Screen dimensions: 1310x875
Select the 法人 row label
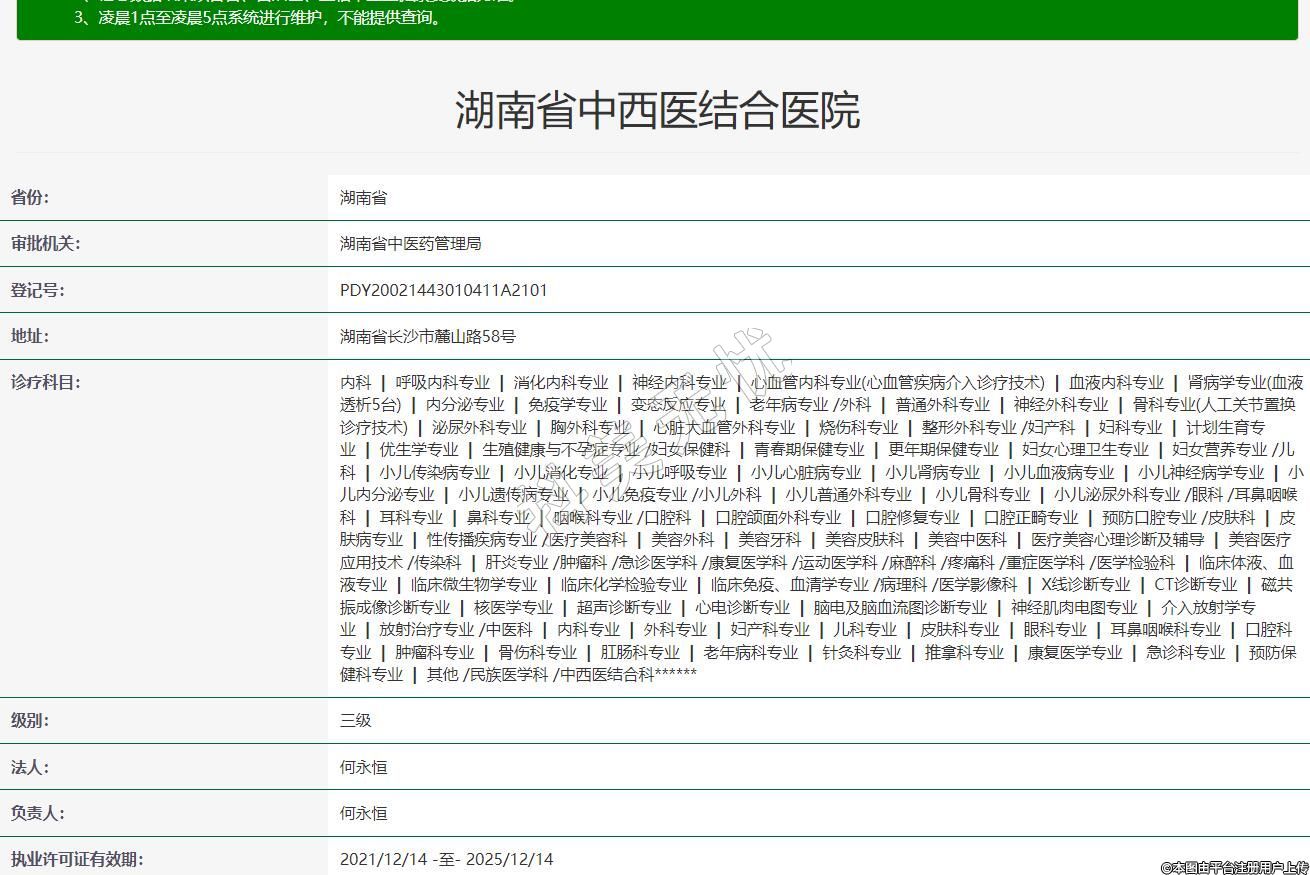coord(30,767)
